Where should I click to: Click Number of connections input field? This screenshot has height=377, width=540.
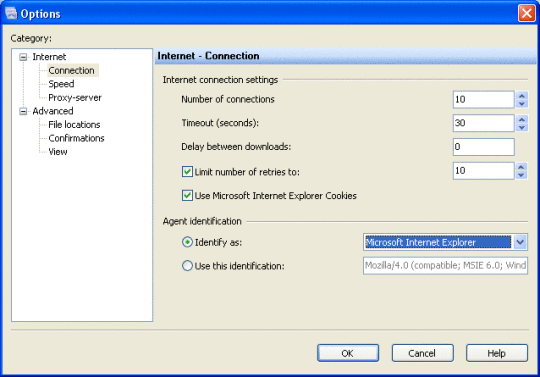484,100
